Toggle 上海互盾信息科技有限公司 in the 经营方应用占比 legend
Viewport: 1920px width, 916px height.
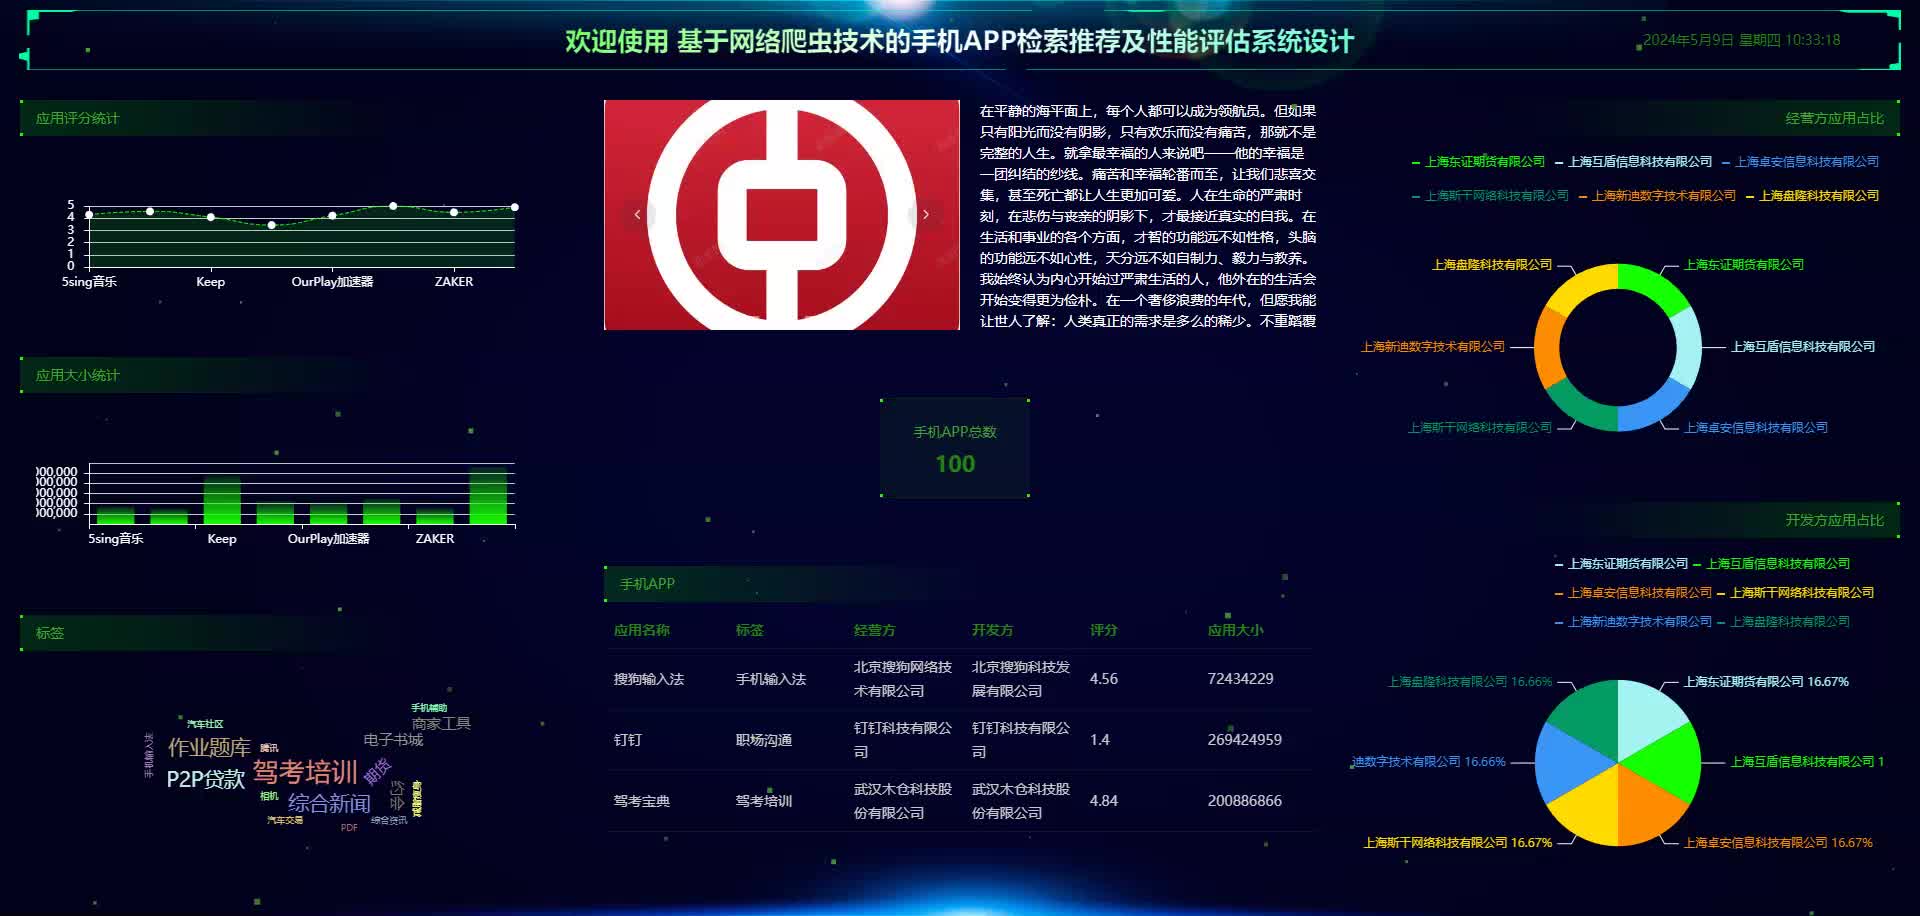[x=1634, y=162]
